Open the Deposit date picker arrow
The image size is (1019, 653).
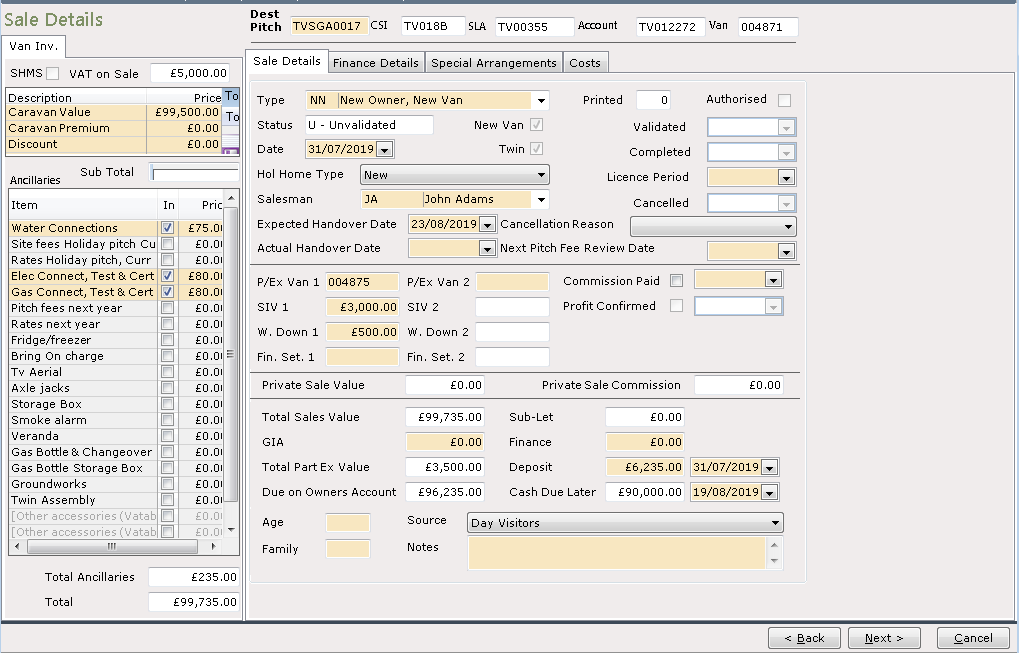(x=769, y=467)
